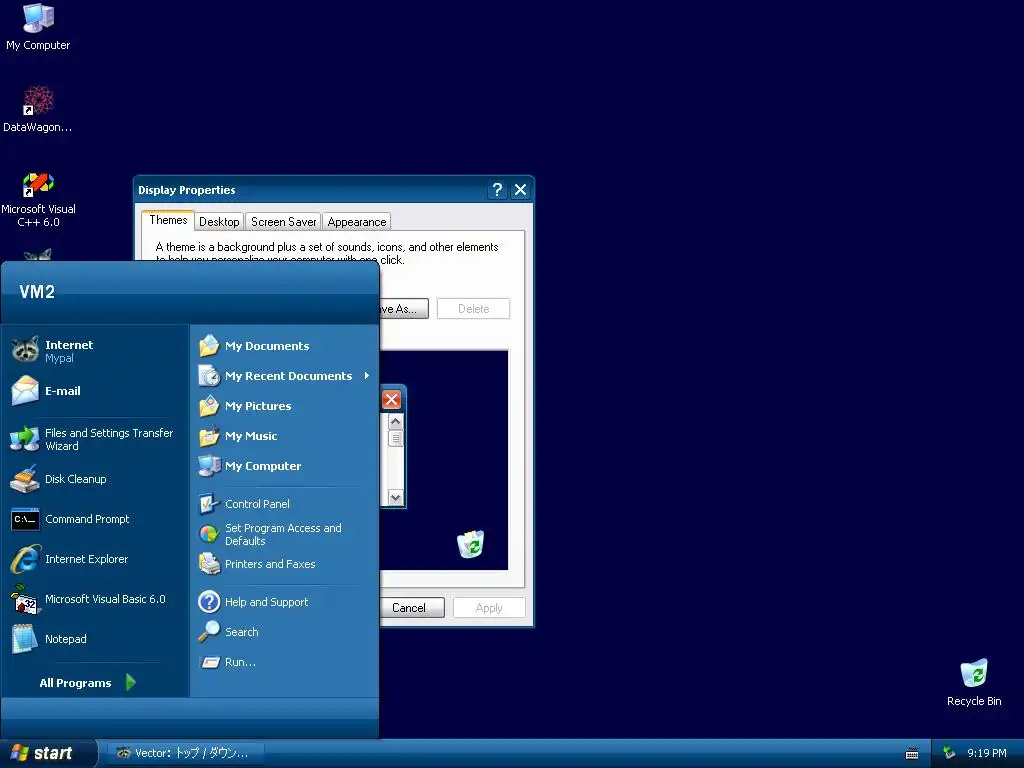Image resolution: width=1024 pixels, height=768 pixels.
Task: Switch to the Desktop tab
Action: tap(219, 222)
